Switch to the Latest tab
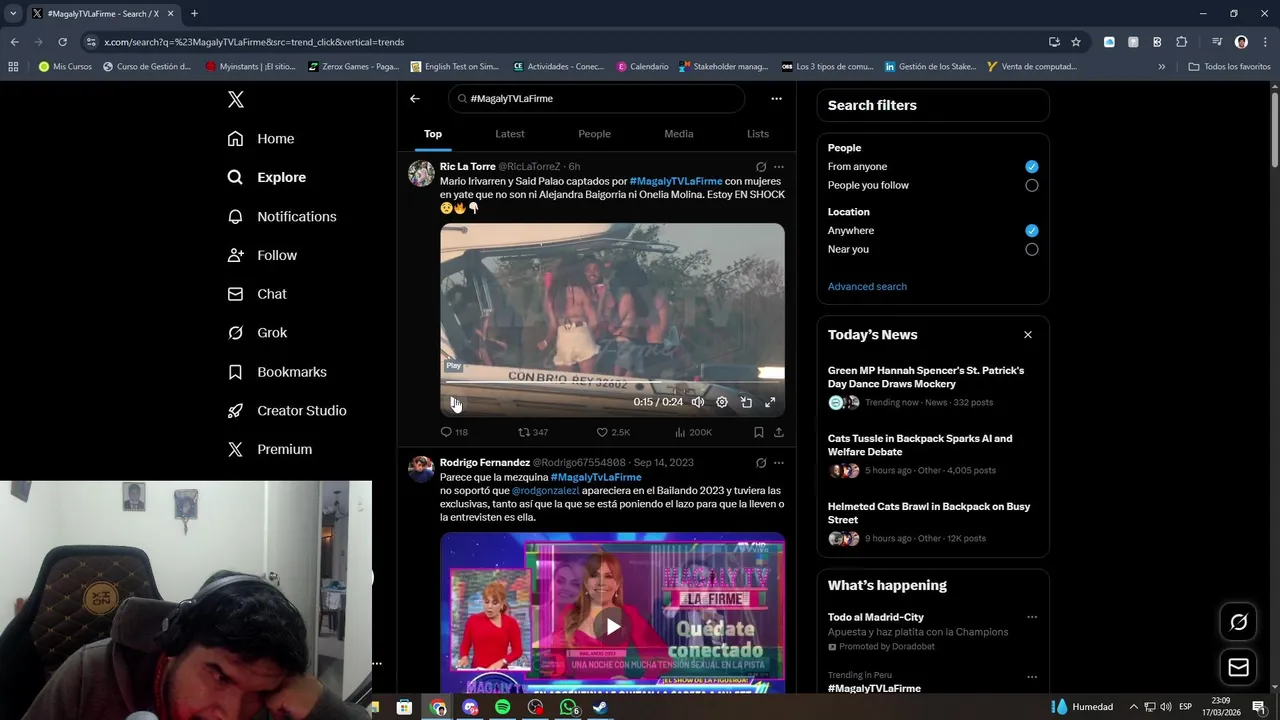The height and width of the screenshot is (720, 1280). 510,134
